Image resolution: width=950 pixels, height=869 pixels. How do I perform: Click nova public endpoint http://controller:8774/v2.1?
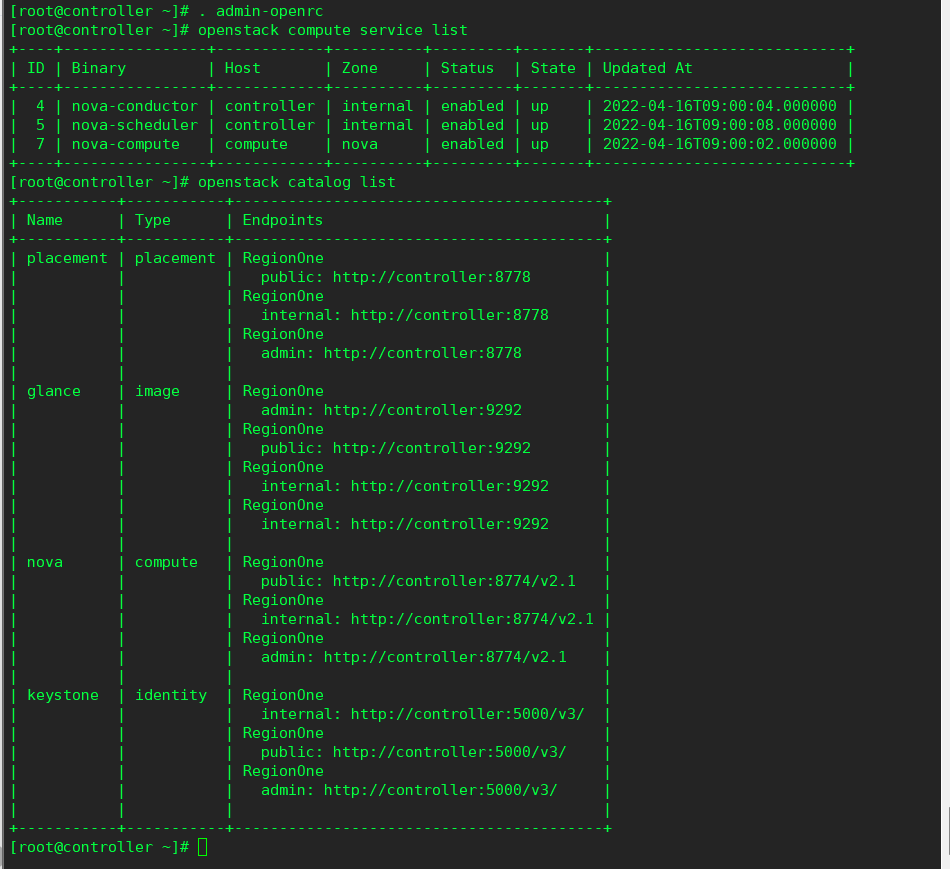tap(454, 581)
